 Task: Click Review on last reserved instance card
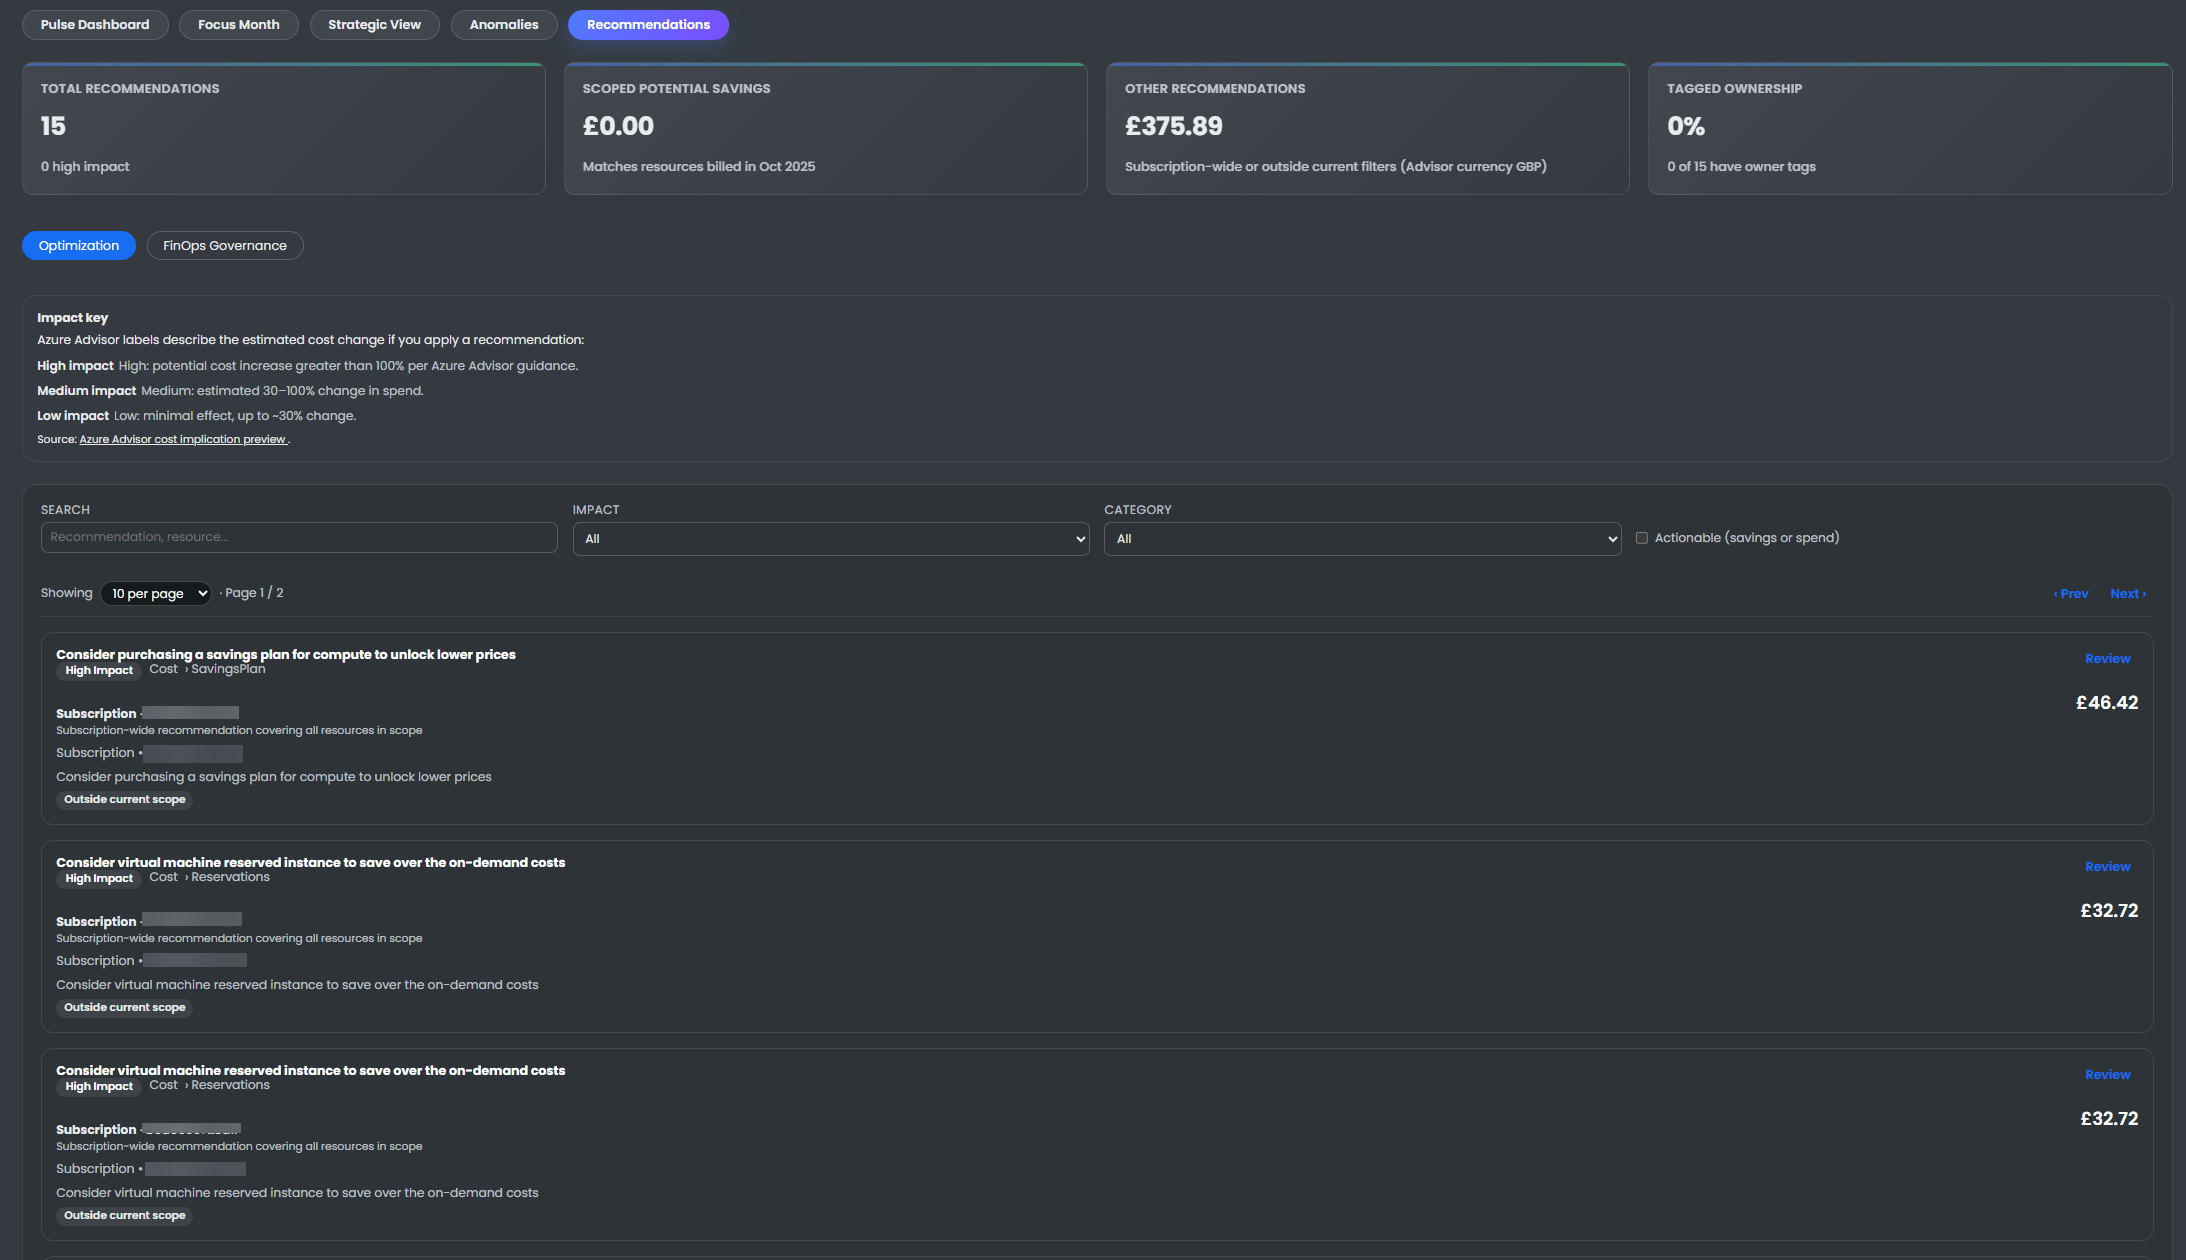tap(2107, 1075)
